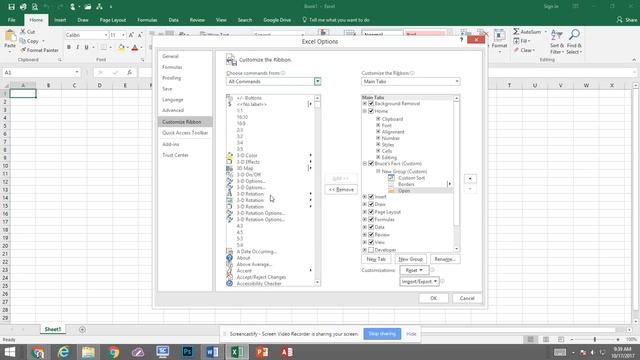Click the Save icon in Quick Access Toolbar
Image resolution: width=640 pixels, height=360 pixels.
point(11,7)
